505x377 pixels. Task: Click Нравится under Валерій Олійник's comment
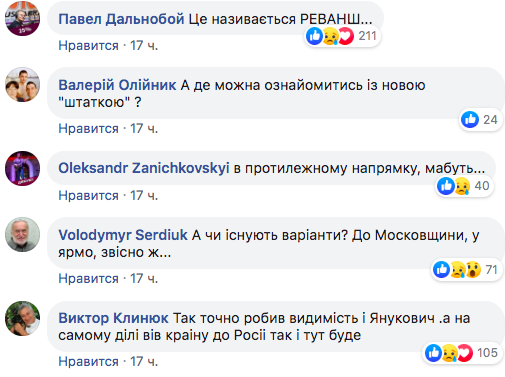click(x=88, y=128)
